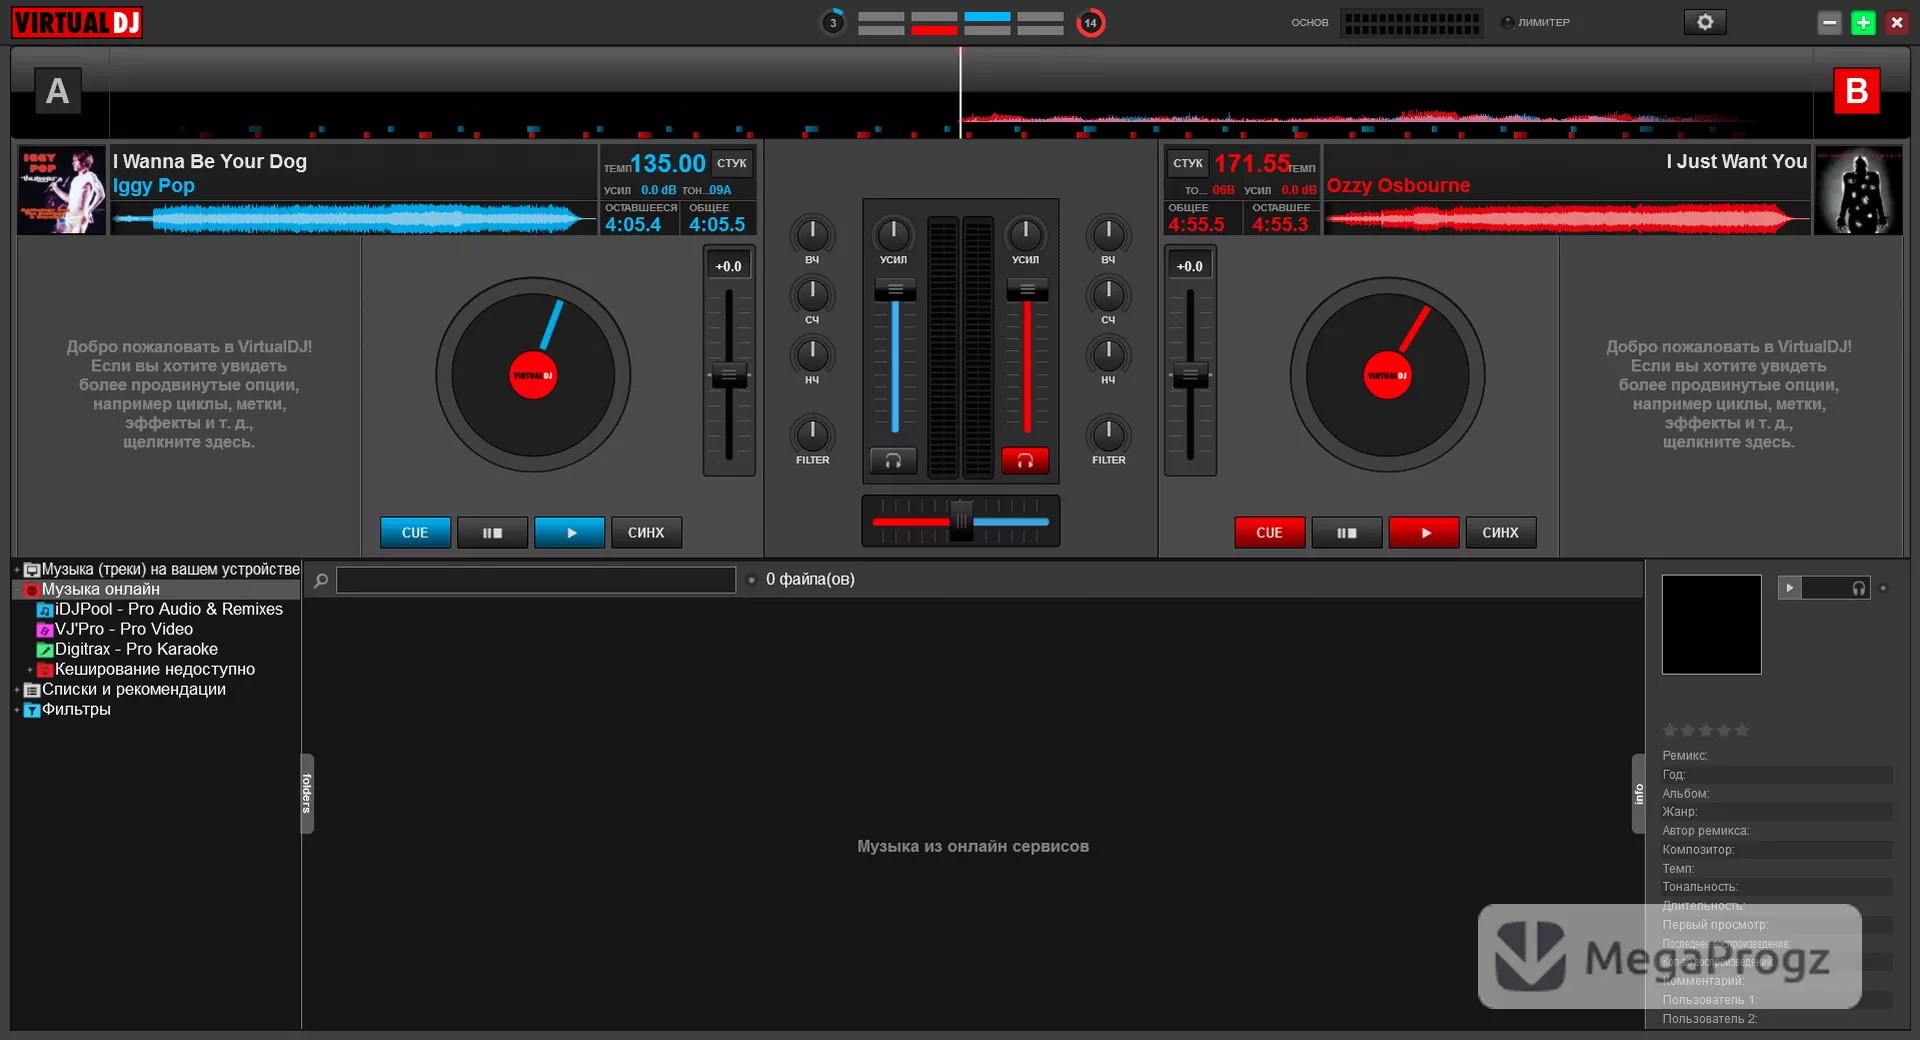The width and height of the screenshot is (1920, 1040).
Task: Select deck B red letter badge
Action: (1857, 91)
